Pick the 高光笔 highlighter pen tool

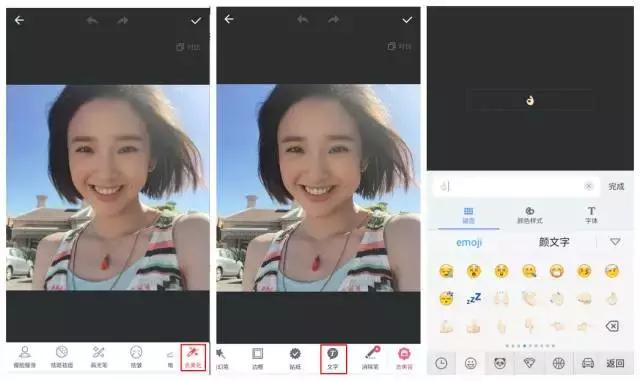point(99,357)
